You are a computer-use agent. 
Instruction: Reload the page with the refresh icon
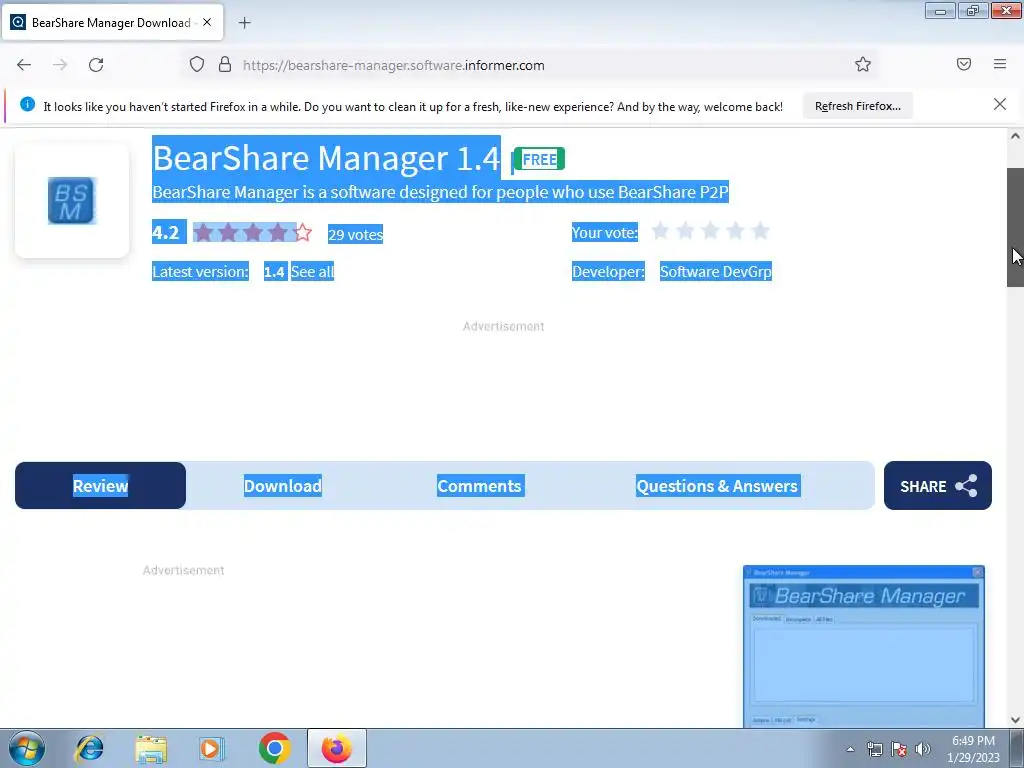96,65
